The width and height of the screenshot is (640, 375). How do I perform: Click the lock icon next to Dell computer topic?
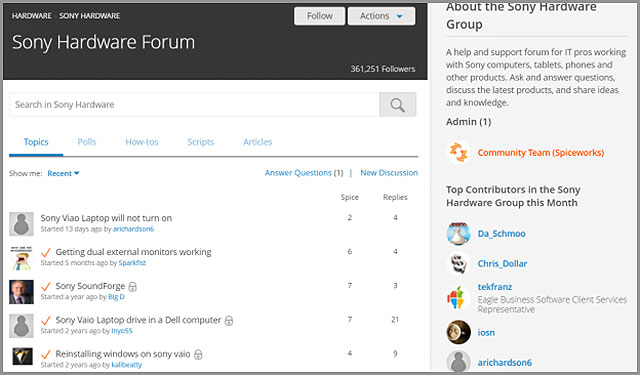[229, 321]
